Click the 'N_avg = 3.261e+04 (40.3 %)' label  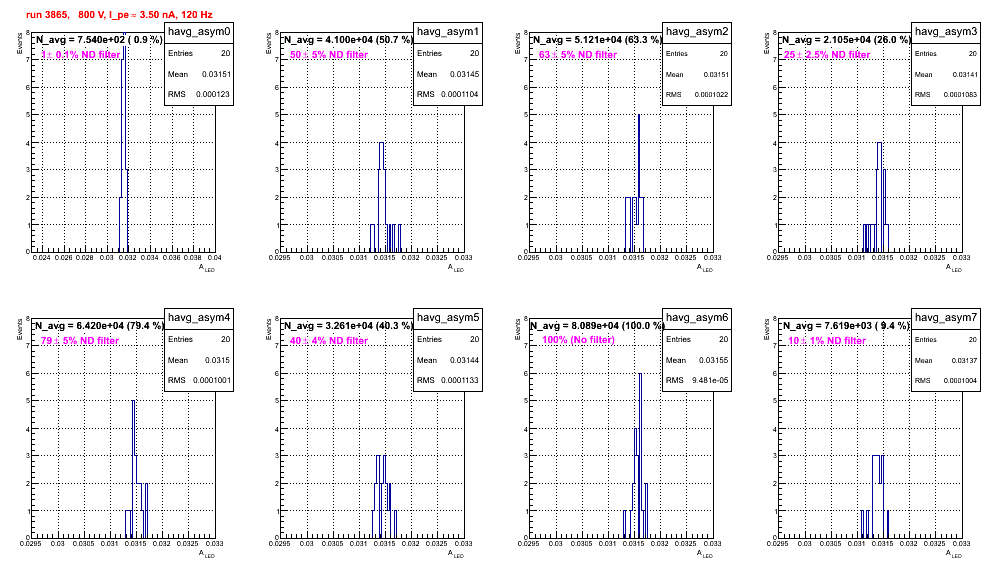tap(347, 325)
